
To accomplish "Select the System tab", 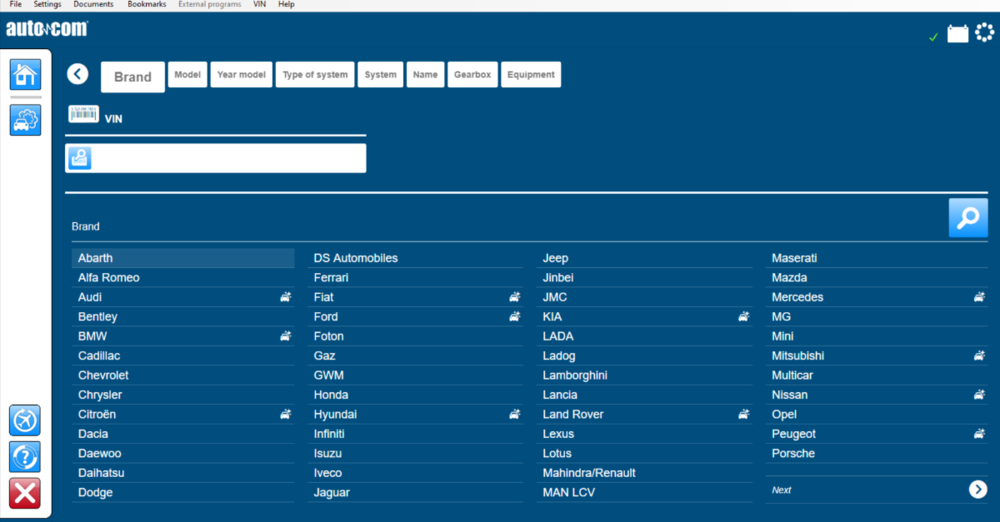I will (x=381, y=75).
